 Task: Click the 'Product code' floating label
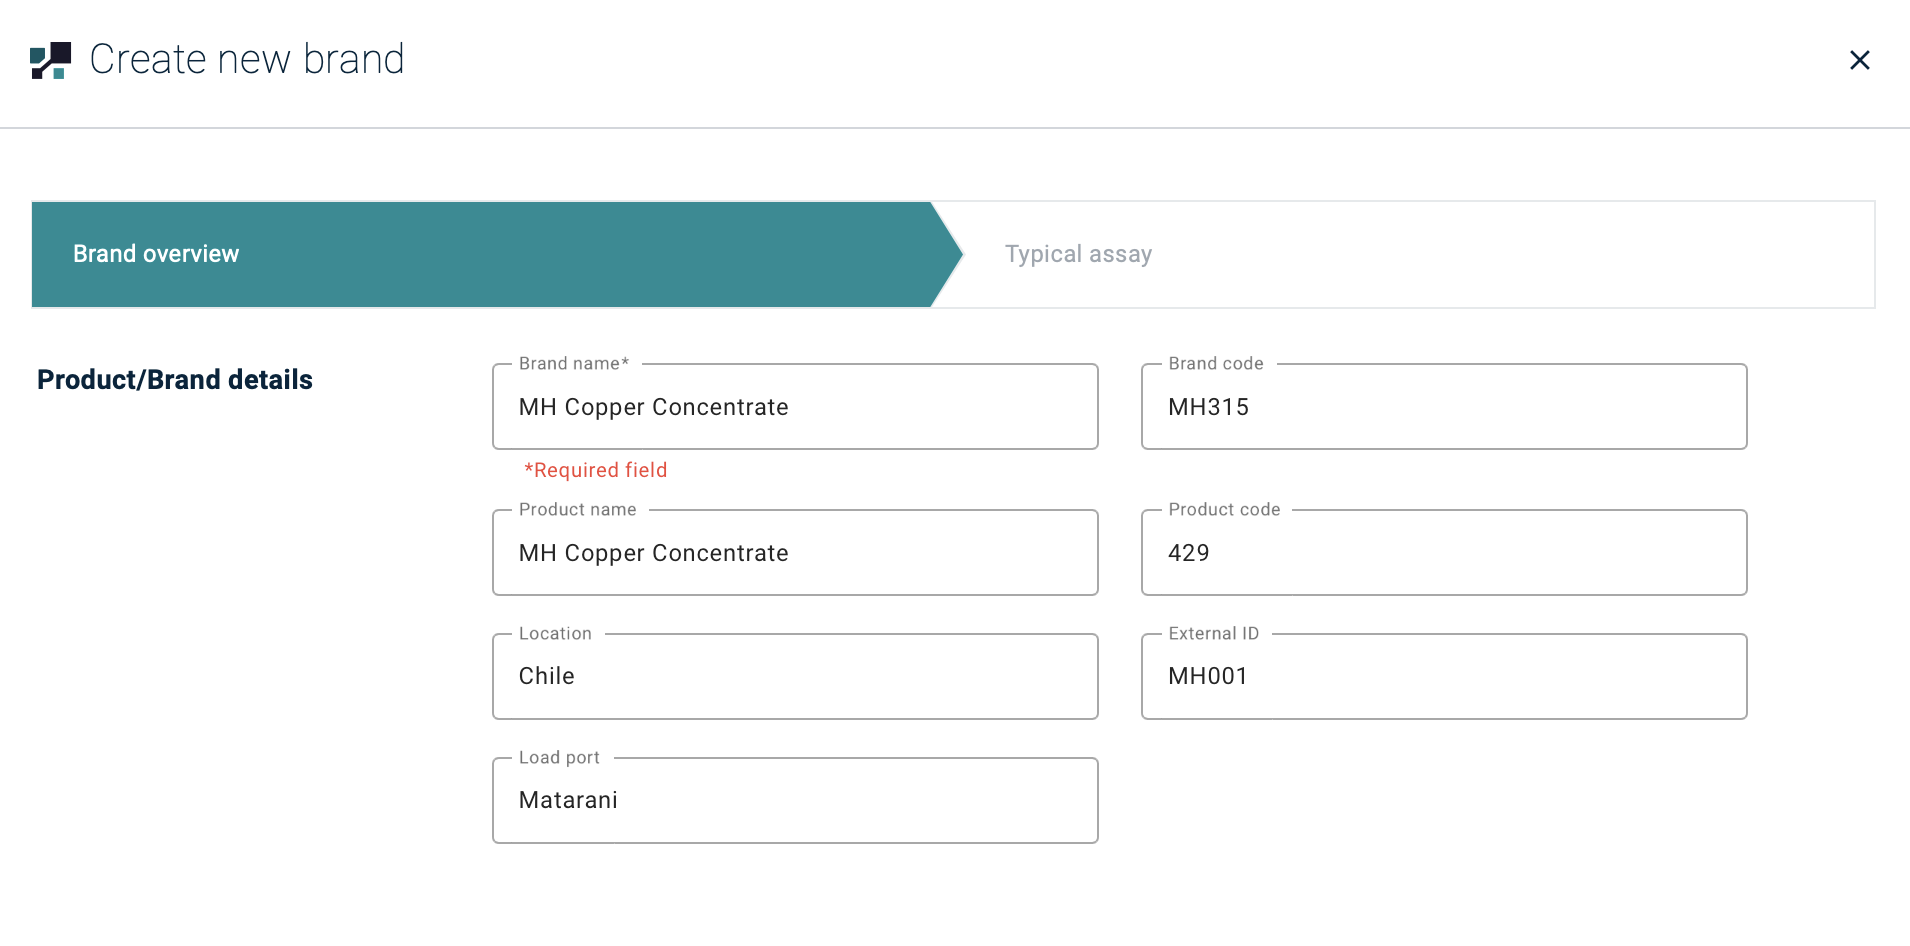click(x=1224, y=510)
